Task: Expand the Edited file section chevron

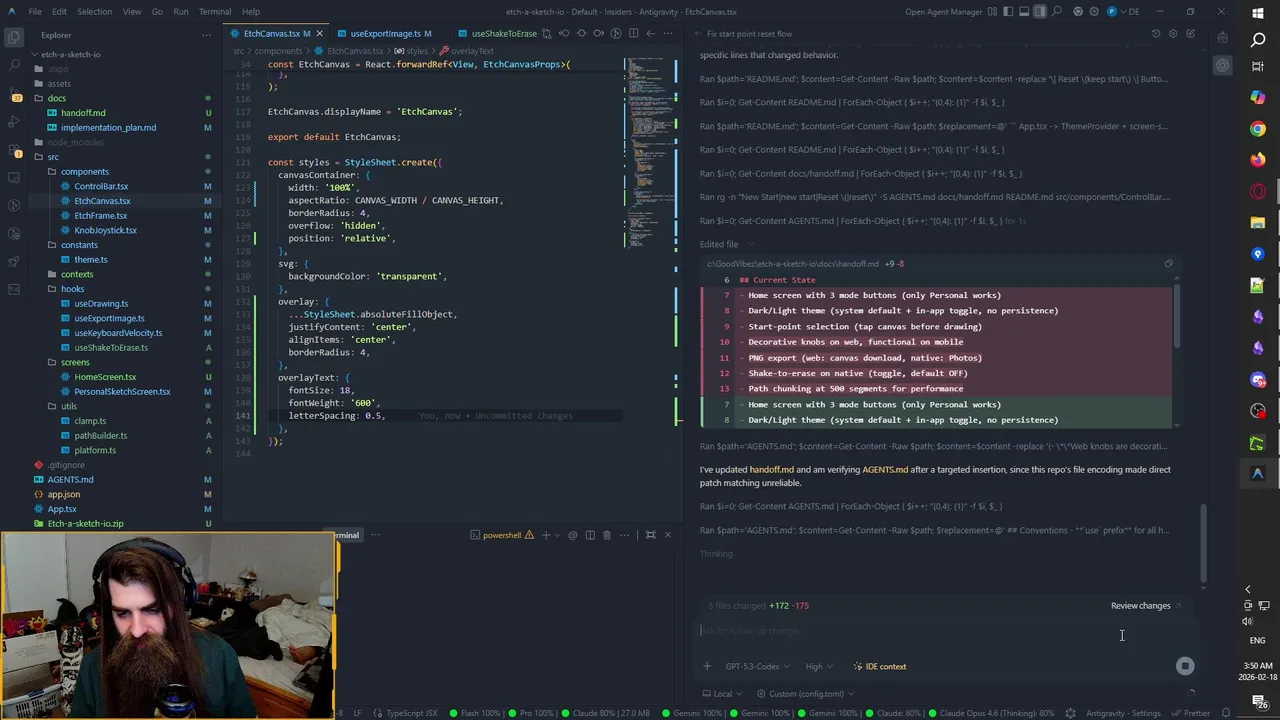Action: 750,245
